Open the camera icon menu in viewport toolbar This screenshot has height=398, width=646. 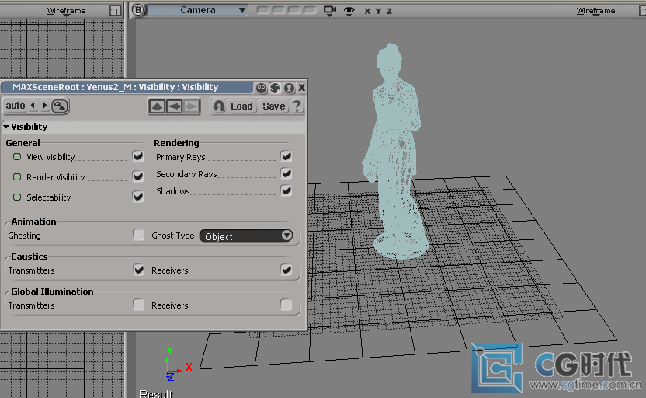click(x=330, y=11)
